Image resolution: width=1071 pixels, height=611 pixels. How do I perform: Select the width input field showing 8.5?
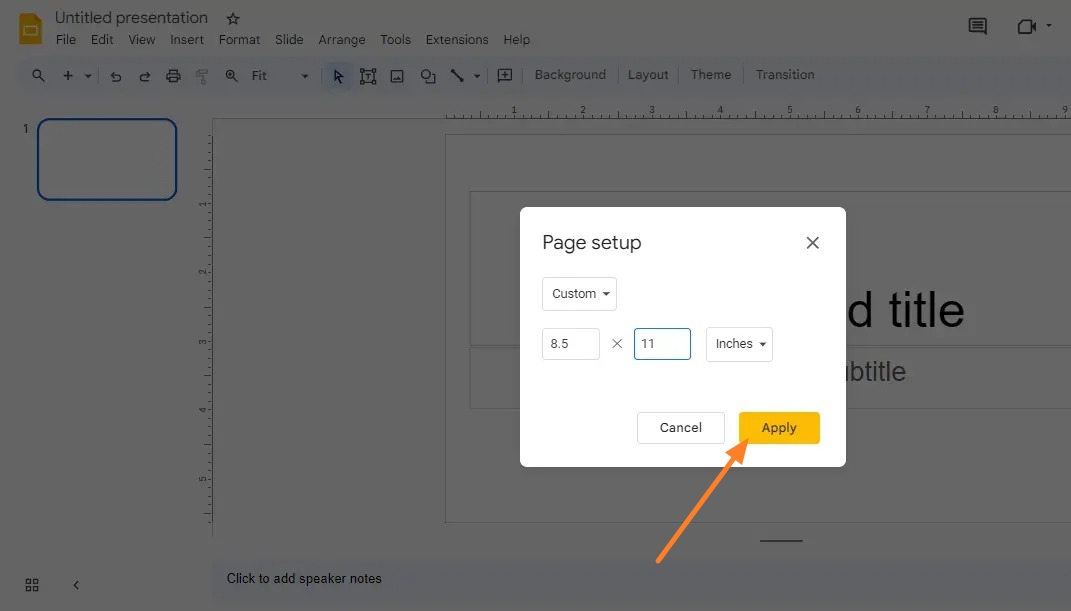[570, 344]
